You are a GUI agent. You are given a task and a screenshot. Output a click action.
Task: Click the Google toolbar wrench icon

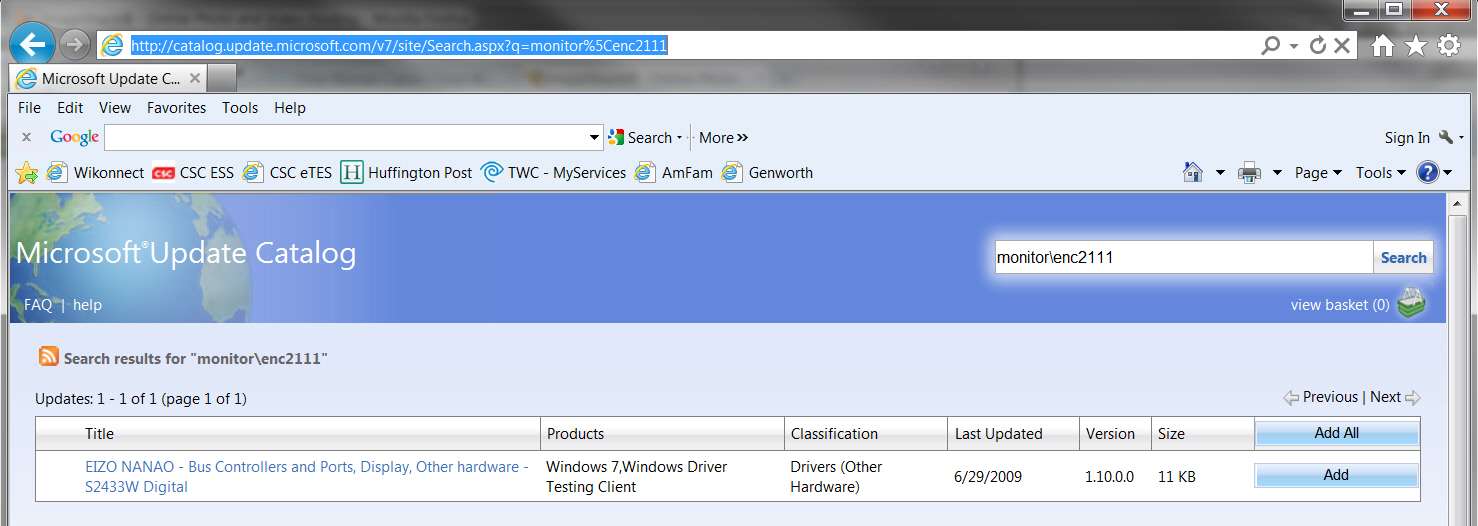(x=1447, y=137)
